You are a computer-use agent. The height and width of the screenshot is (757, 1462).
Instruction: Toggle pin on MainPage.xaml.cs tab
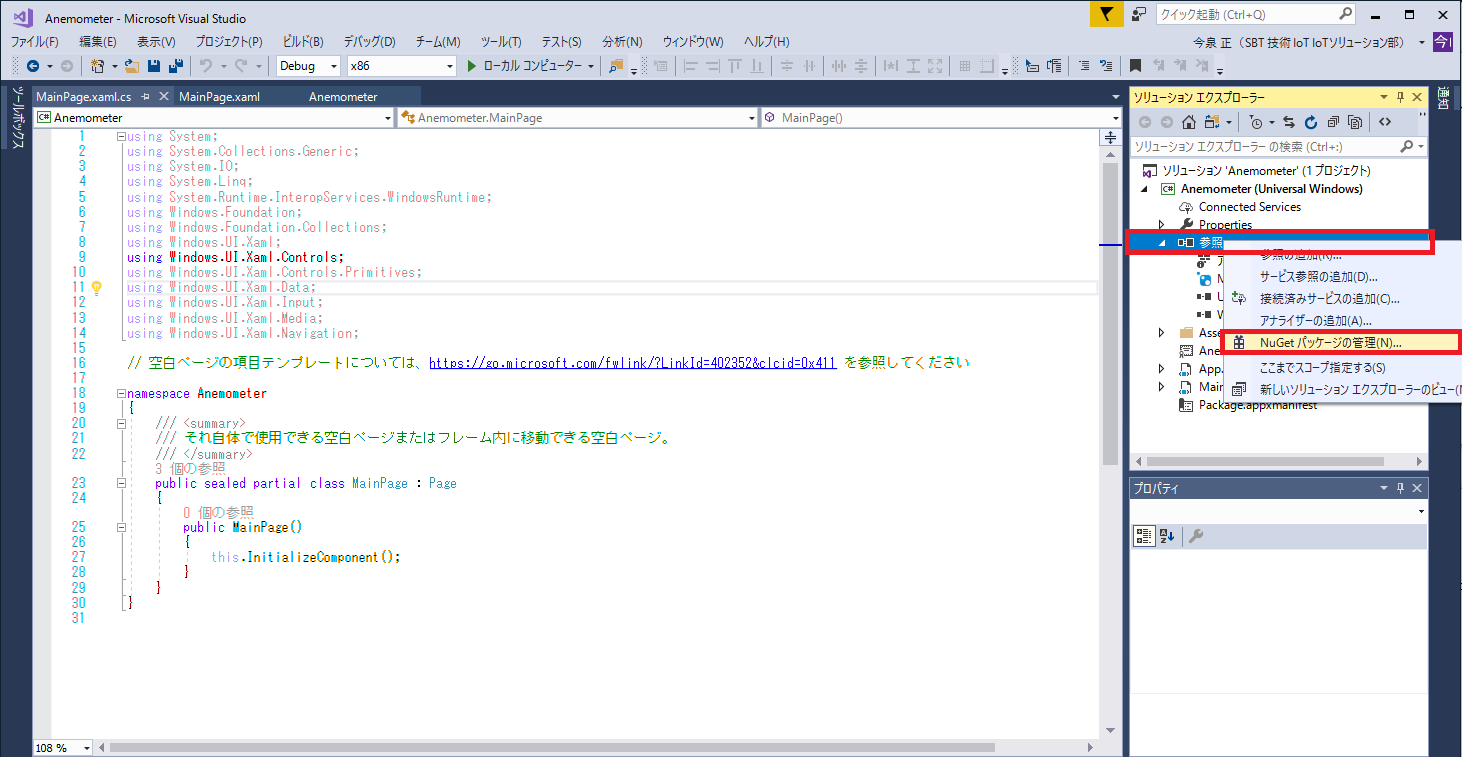point(146,97)
